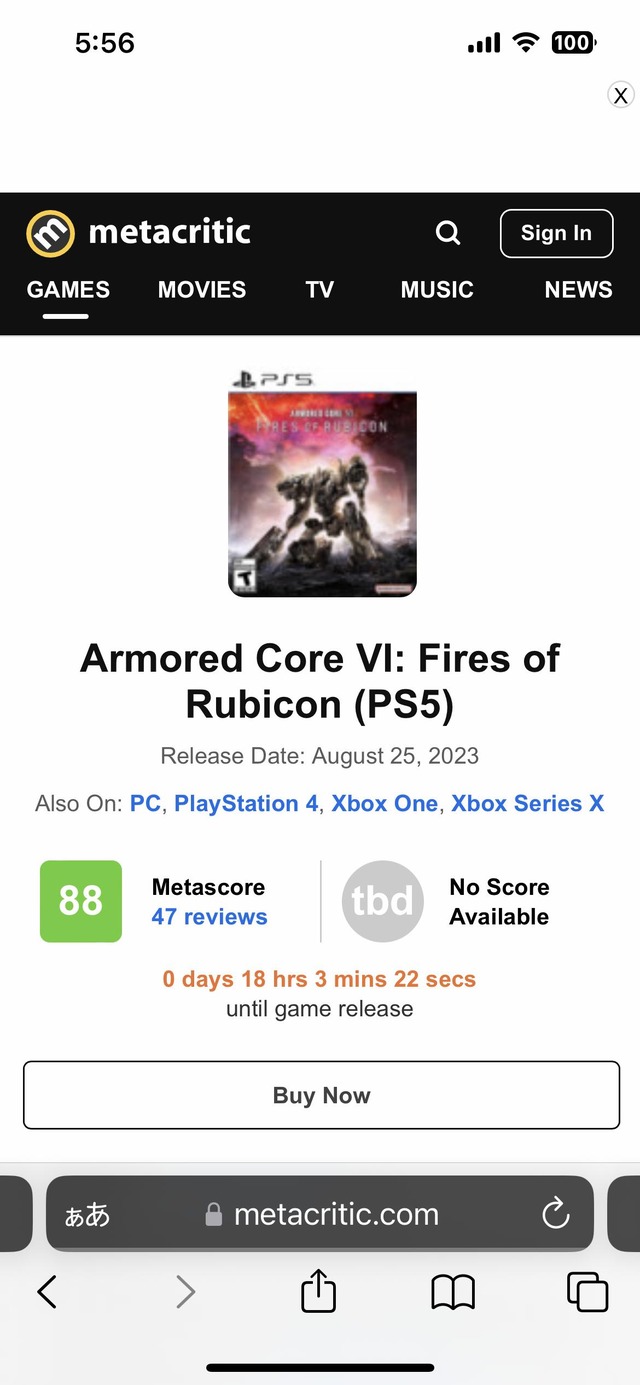Go to the News section

[x=578, y=290]
